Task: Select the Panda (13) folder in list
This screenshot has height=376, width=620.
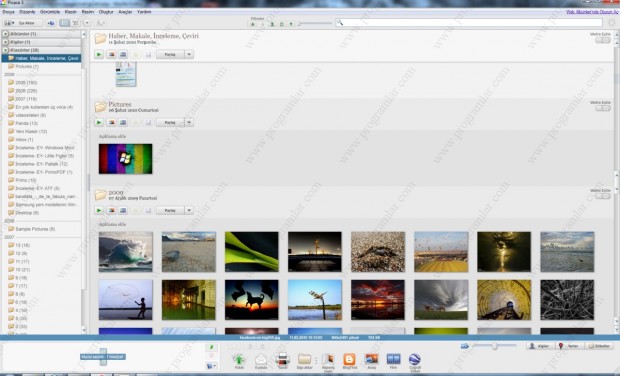Action: point(26,123)
